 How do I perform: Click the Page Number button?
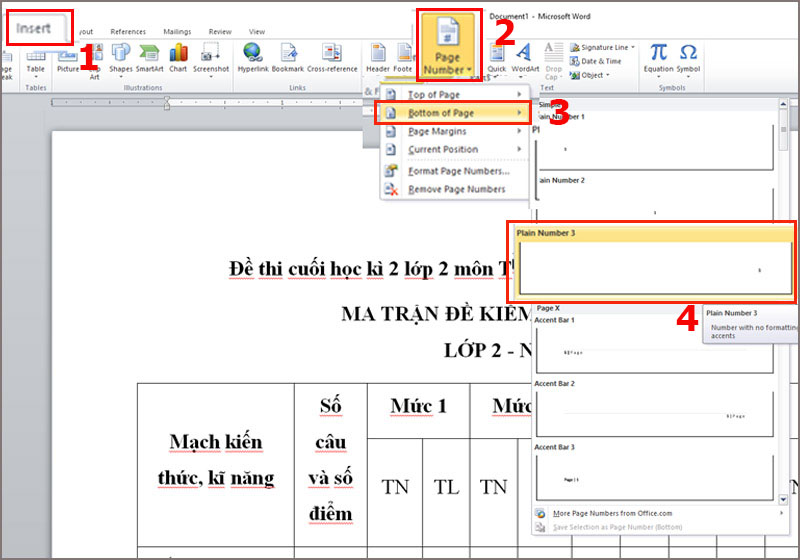tap(448, 46)
